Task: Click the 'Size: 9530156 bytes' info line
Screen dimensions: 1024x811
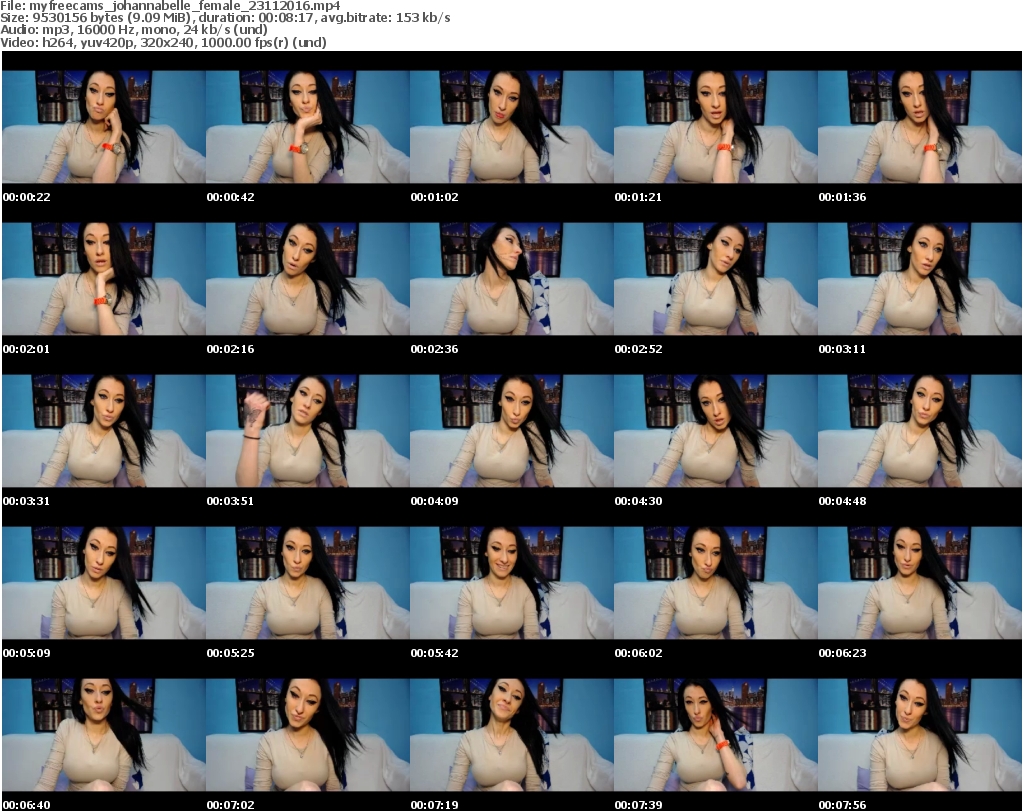Action: pyautogui.click(x=225, y=18)
